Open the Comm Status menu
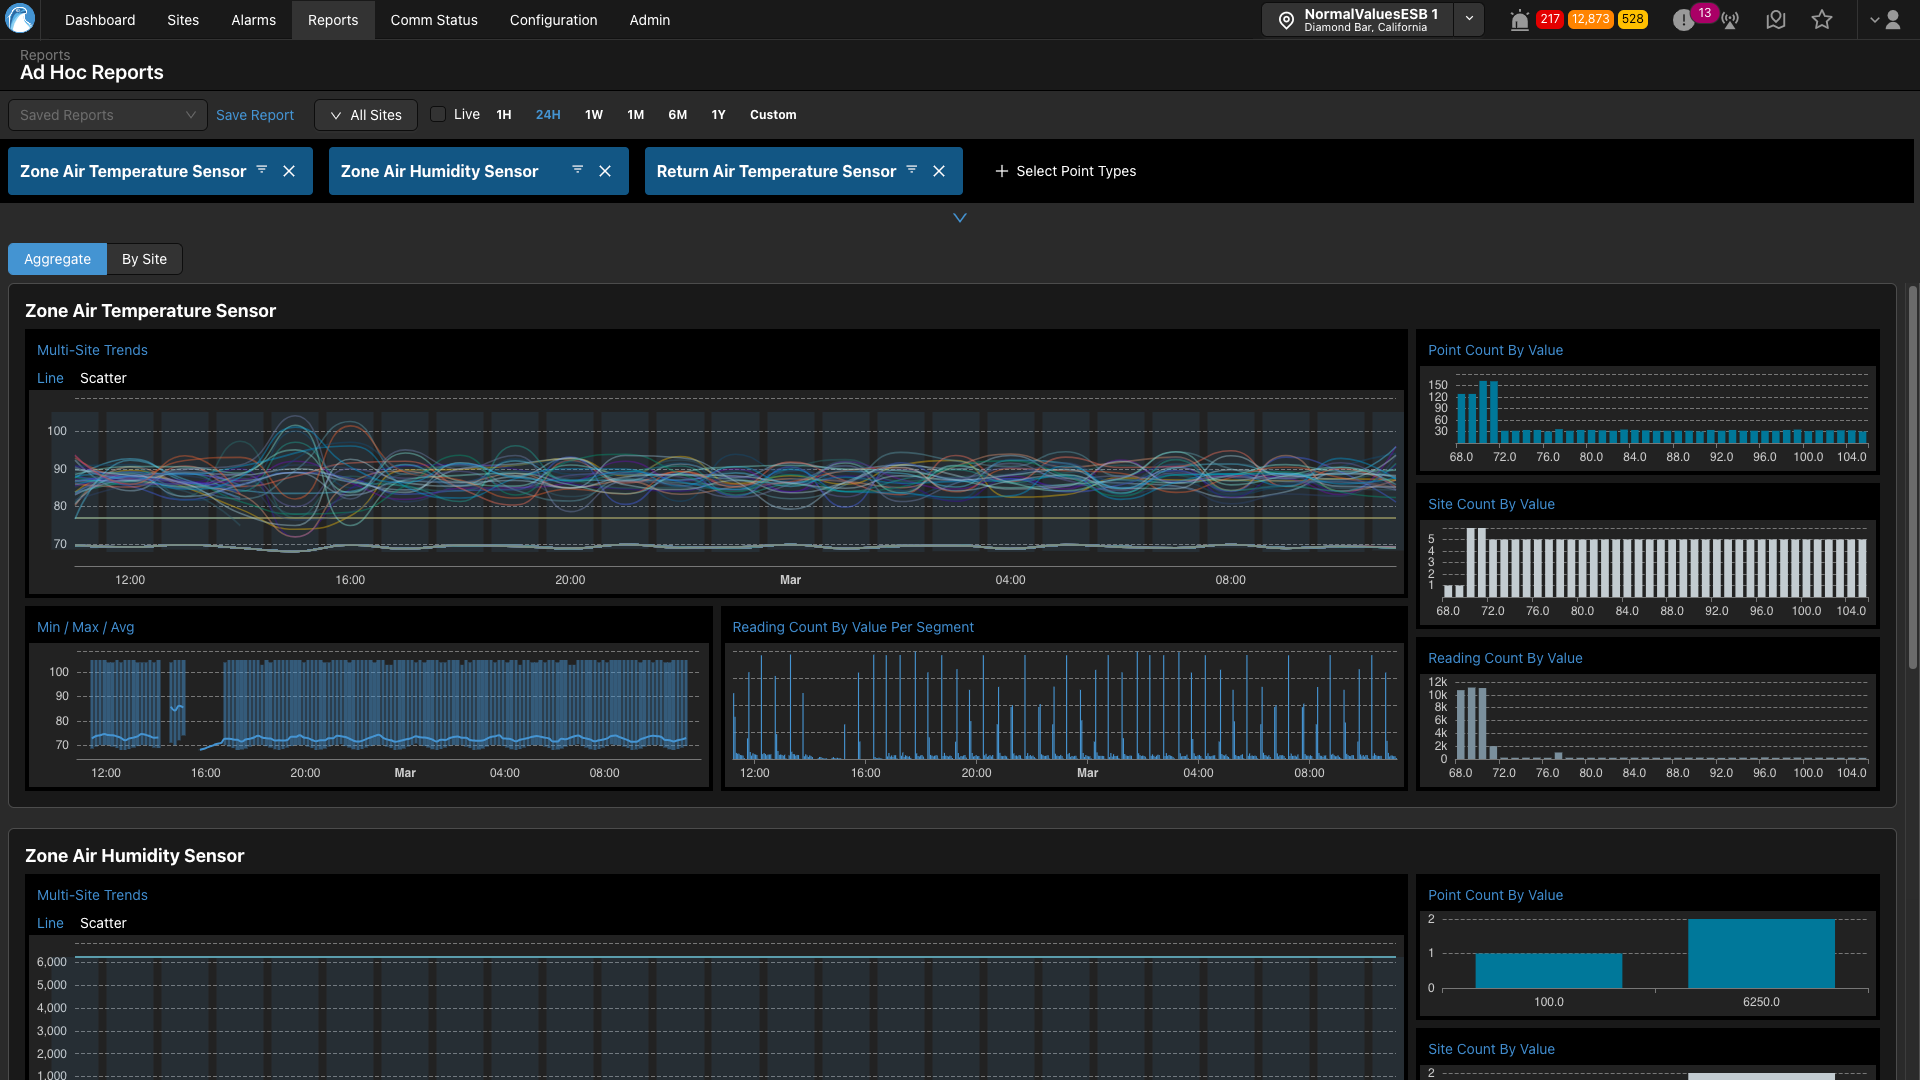Screen dimensions: 1920x1080 click(434, 20)
